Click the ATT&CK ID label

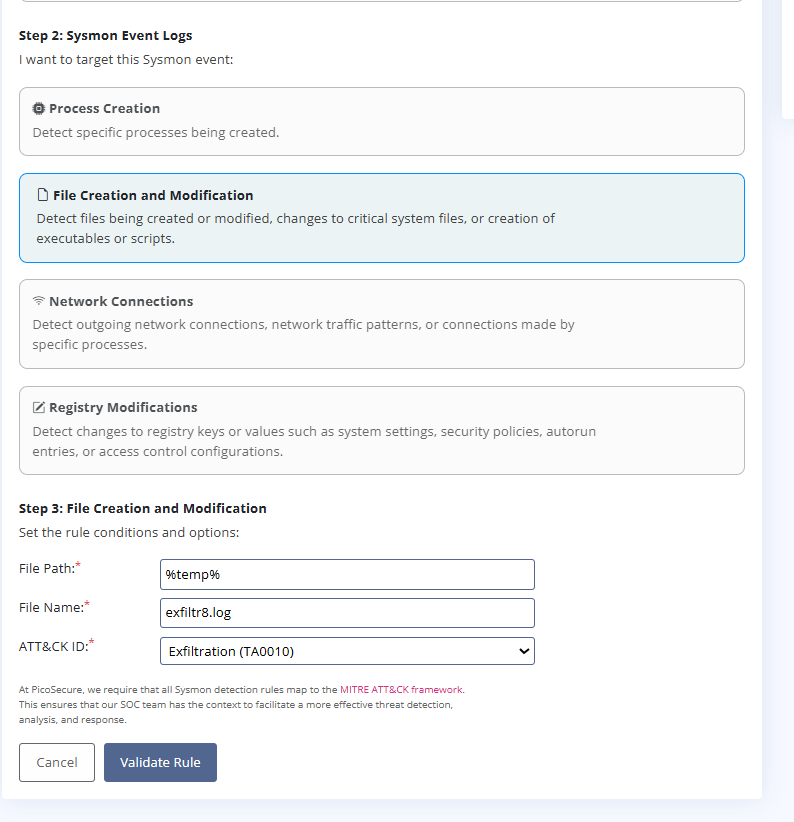tap(51, 646)
